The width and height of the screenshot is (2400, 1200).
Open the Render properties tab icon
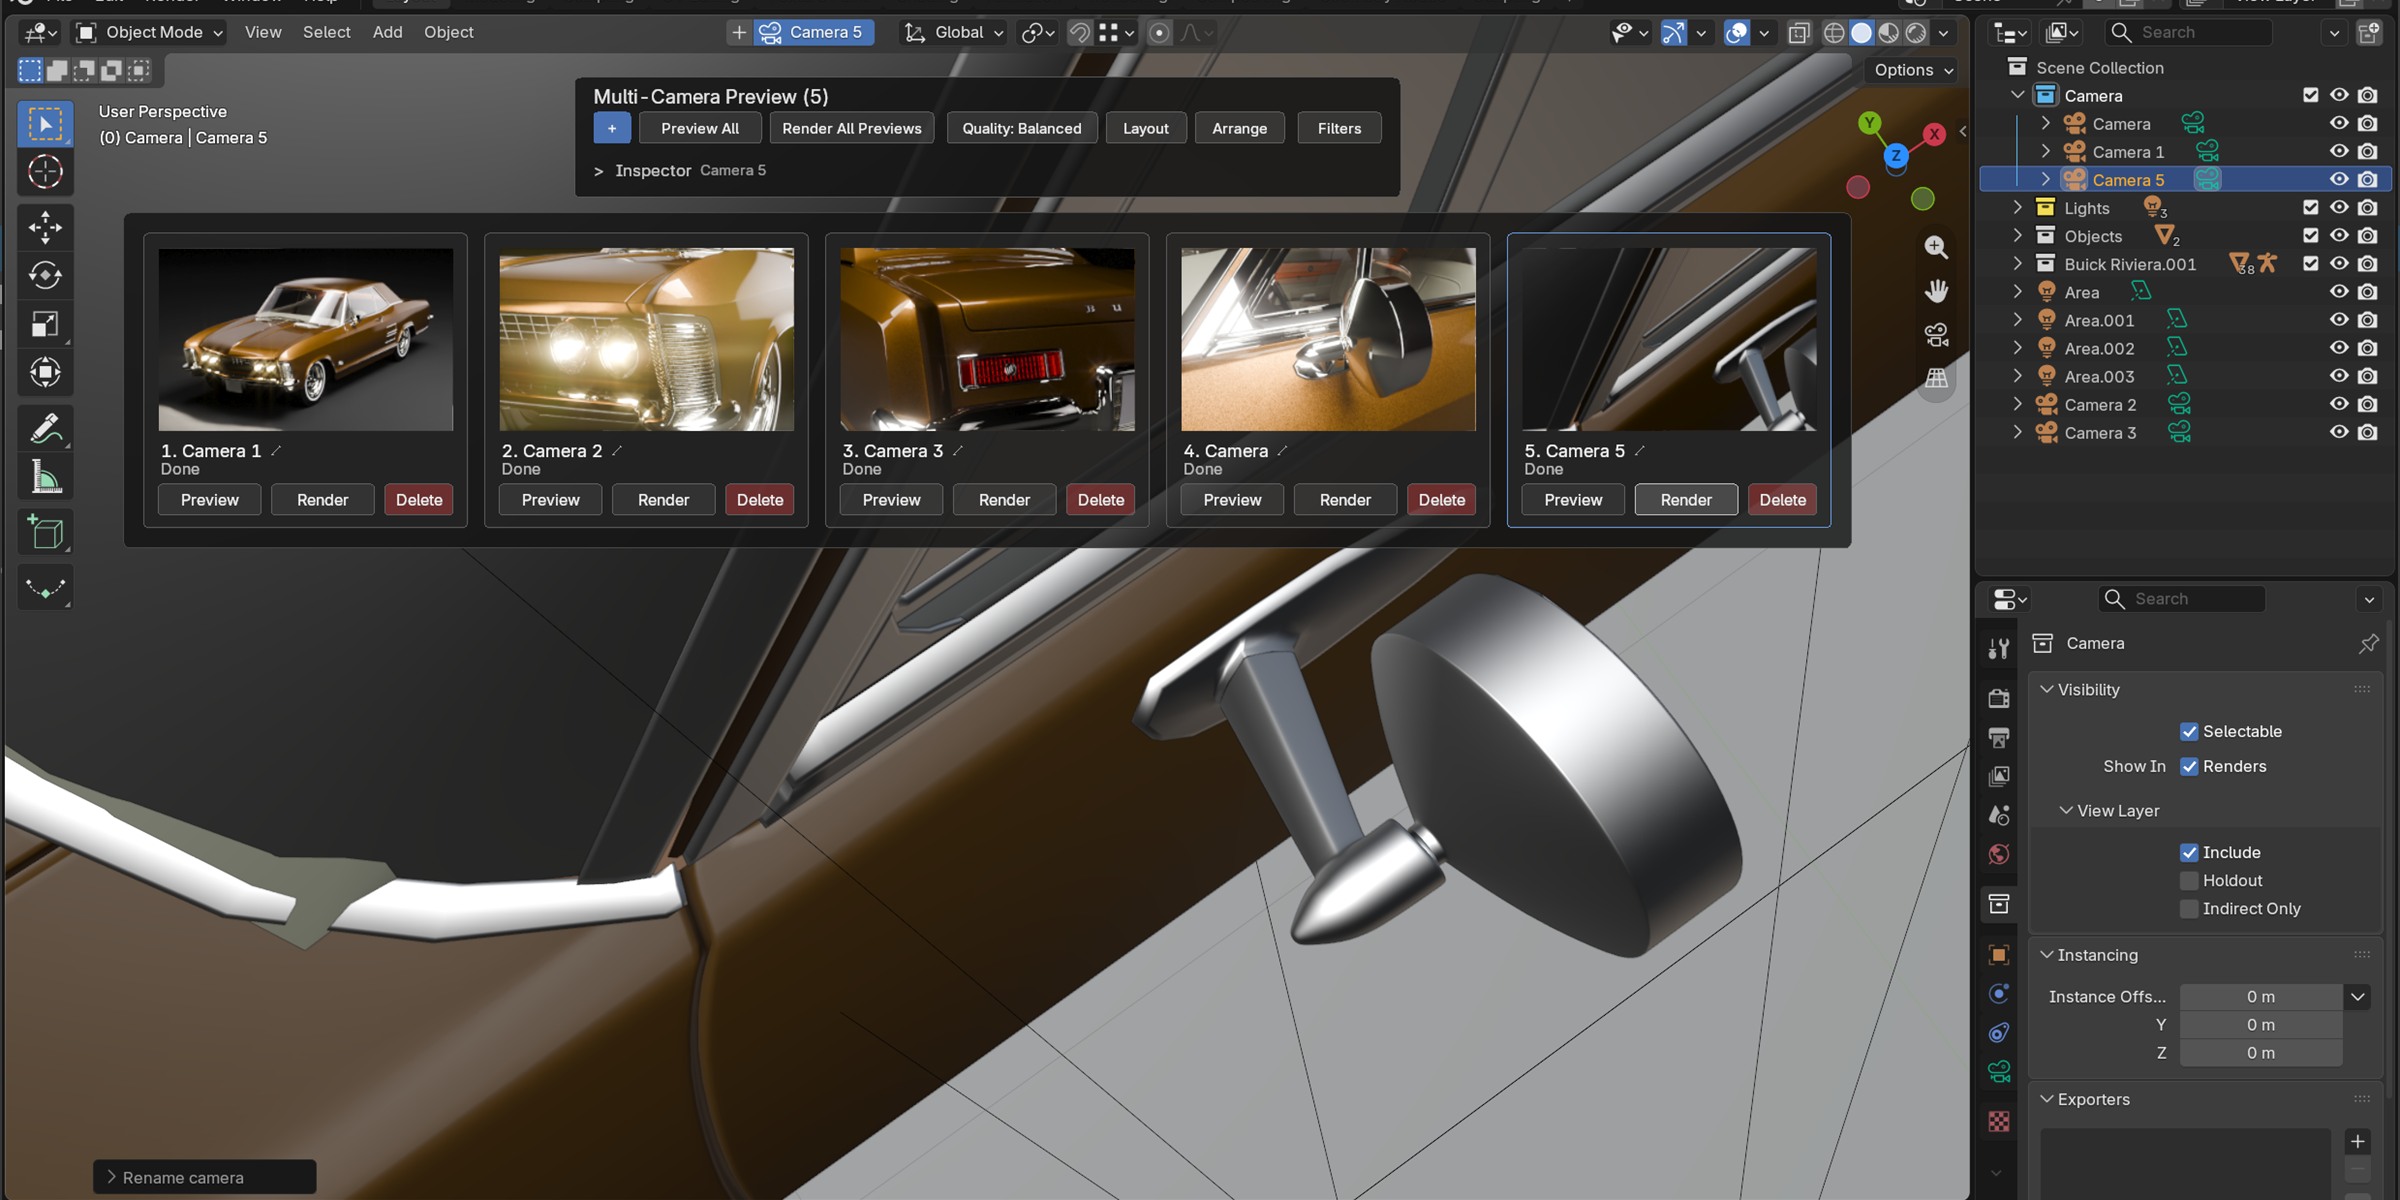[x=1999, y=698]
